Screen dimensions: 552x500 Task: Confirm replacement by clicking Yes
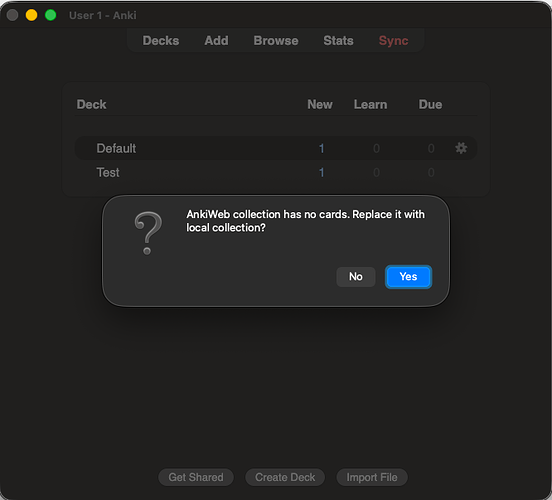tap(408, 276)
